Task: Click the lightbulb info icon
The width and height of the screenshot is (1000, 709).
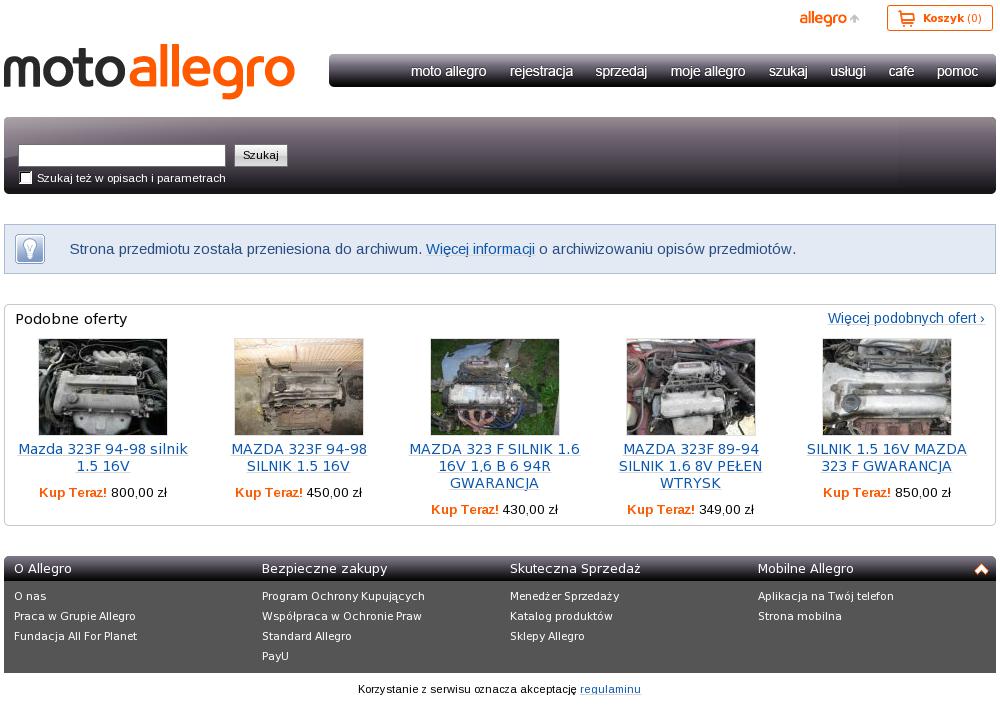Action: pyautogui.click(x=30, y=249)
